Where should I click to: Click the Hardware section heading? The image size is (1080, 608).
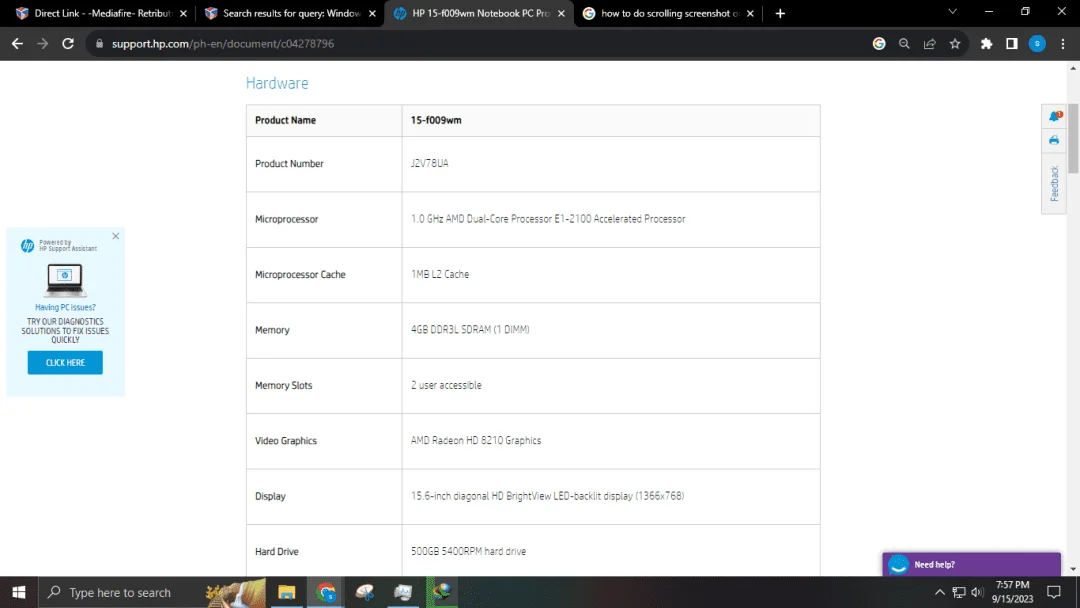(x=277, y=83)
